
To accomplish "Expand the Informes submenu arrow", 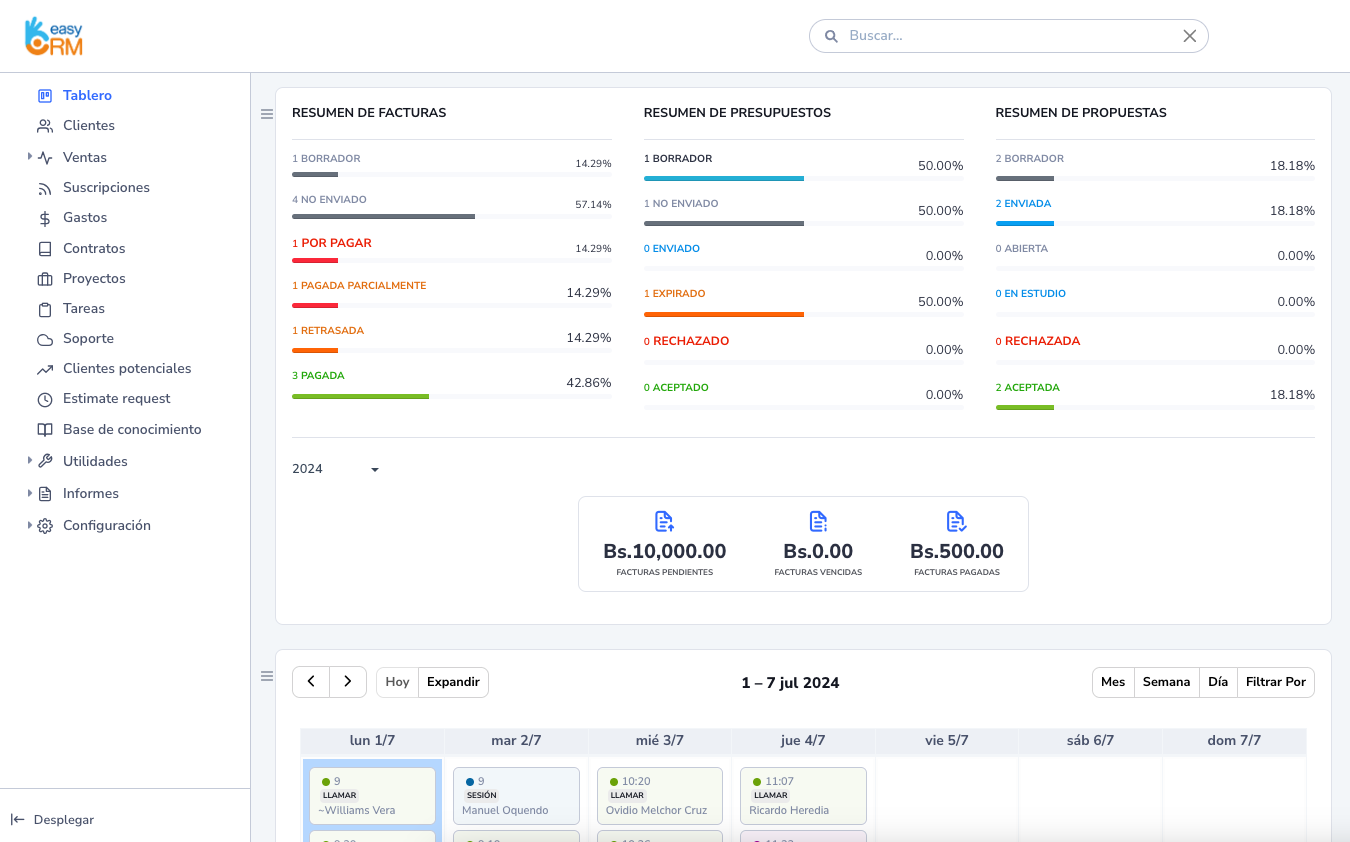I will (30, 493).
